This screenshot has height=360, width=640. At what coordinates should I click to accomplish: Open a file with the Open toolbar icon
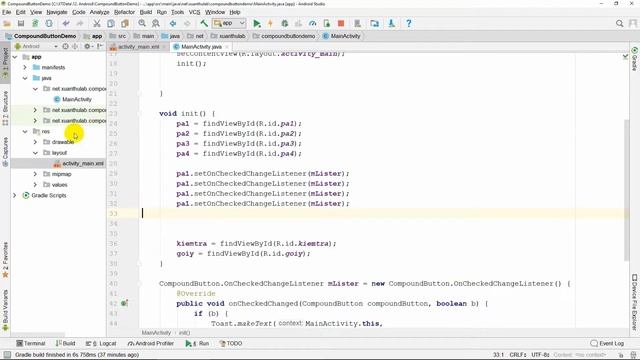coord(7,23)
